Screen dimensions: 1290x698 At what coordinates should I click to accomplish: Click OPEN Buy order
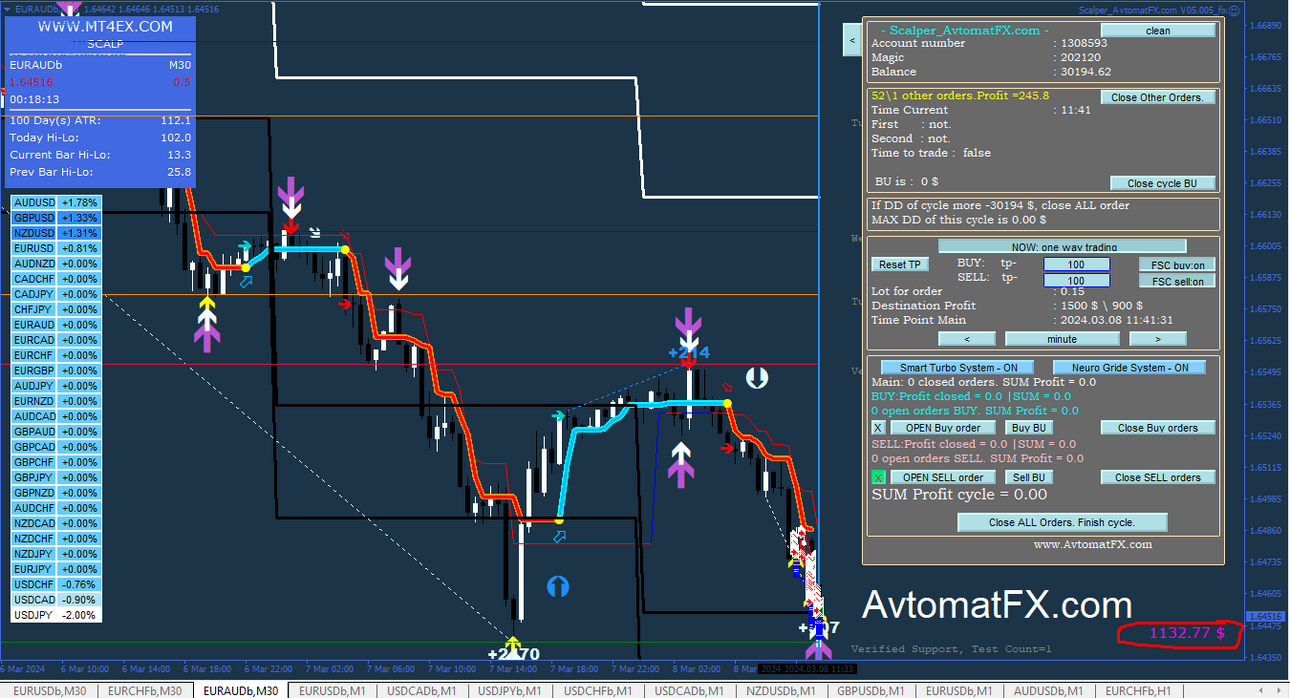943,428
